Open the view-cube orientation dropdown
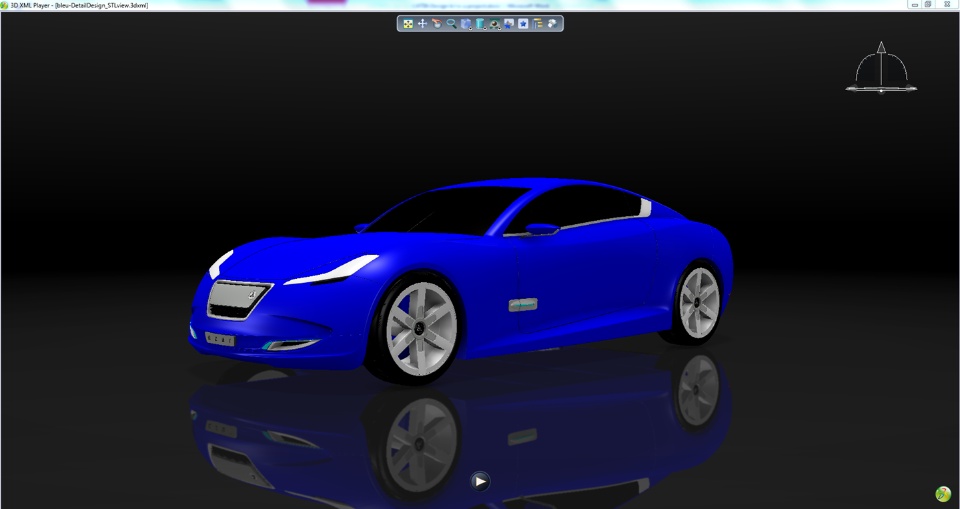The width and height of the screenshot is (960, 509). pos(466,24)
